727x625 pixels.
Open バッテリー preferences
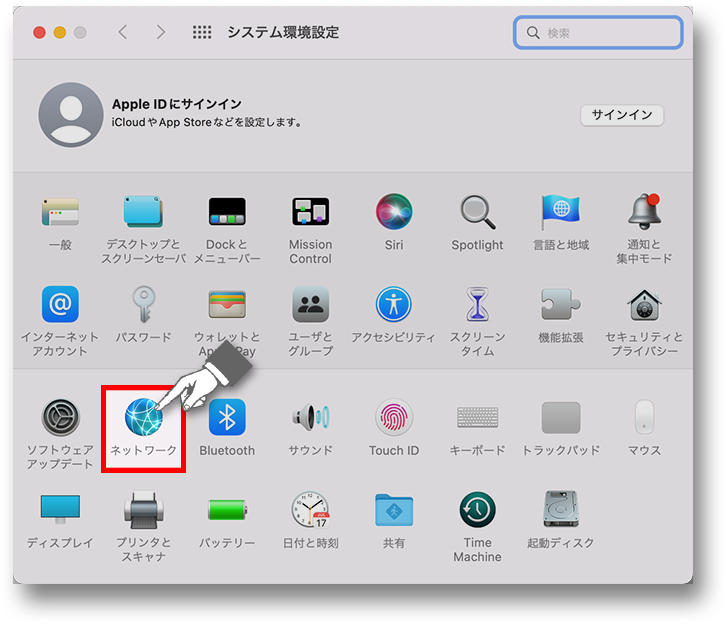(x=227, y=510)
